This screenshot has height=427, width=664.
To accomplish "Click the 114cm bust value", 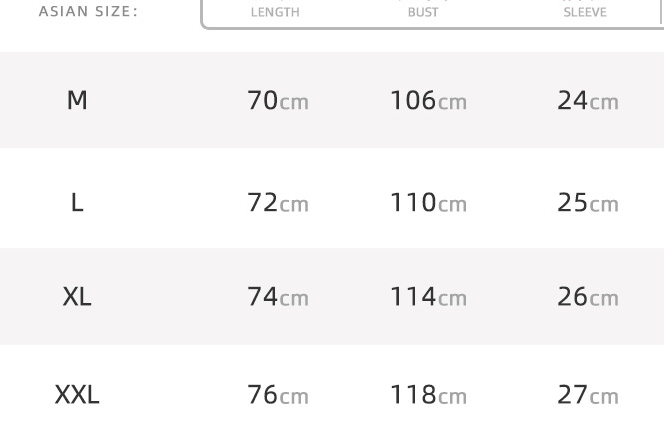I will point(428,296).
